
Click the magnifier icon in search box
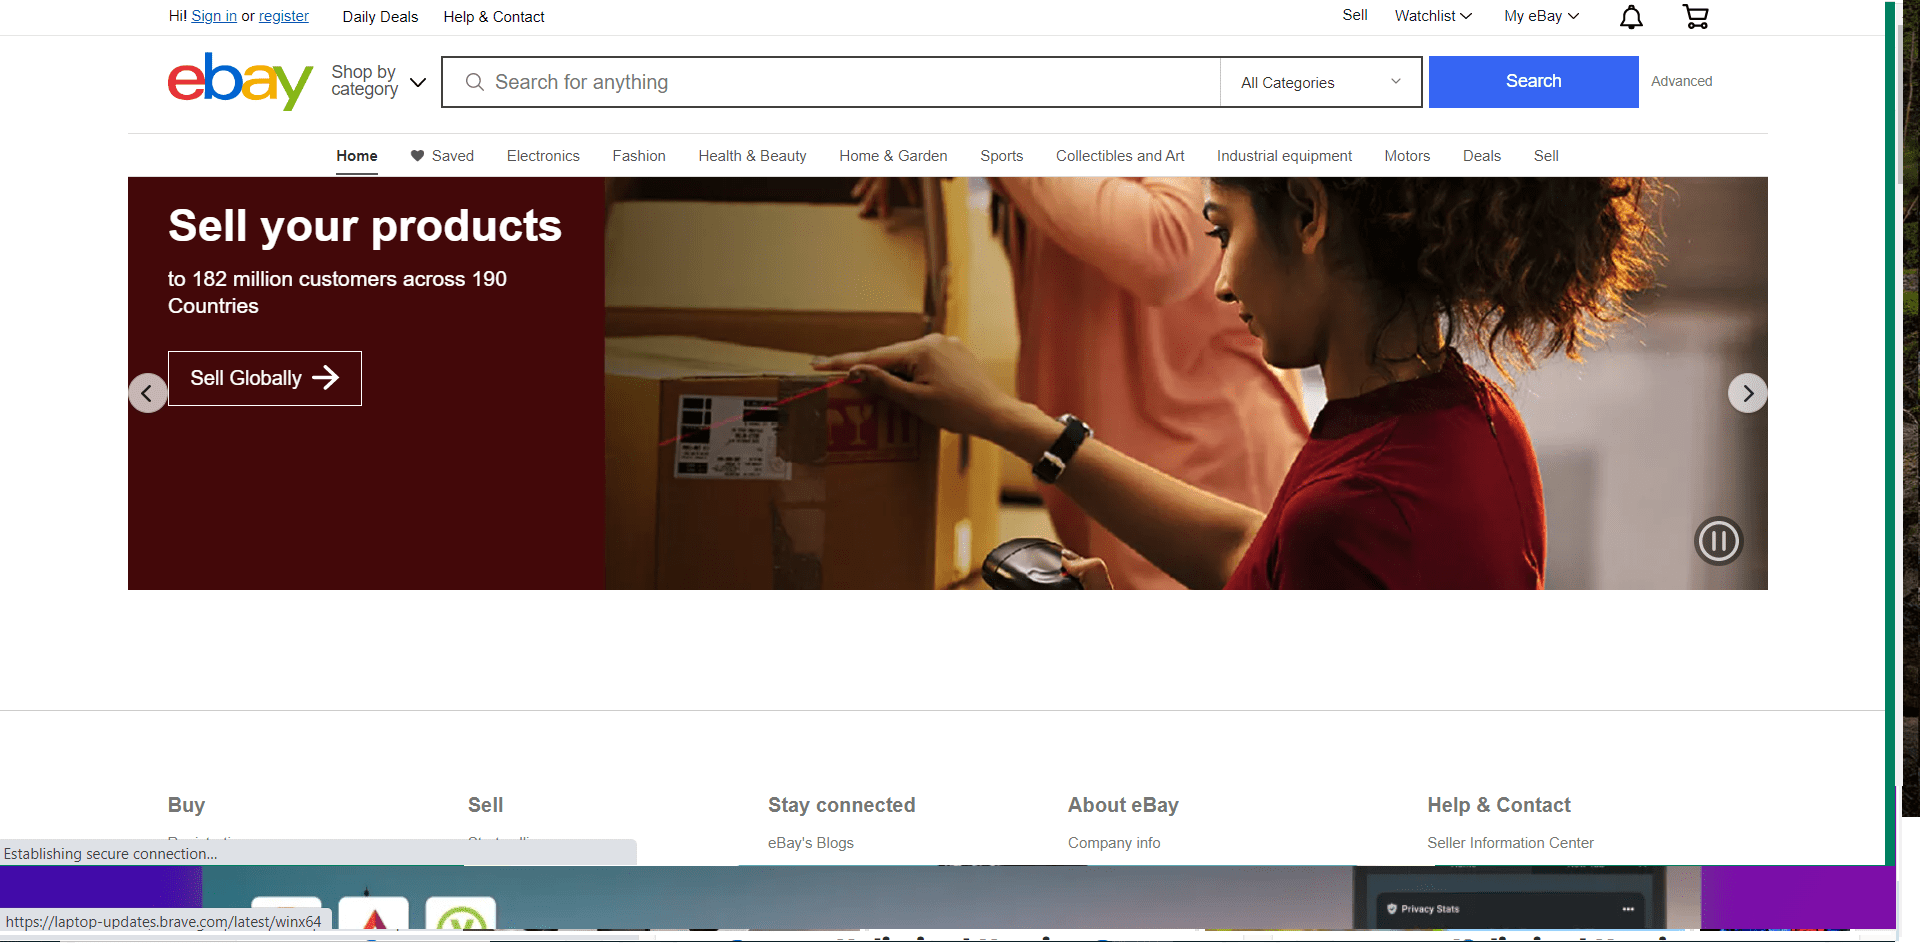click(475, 82)
